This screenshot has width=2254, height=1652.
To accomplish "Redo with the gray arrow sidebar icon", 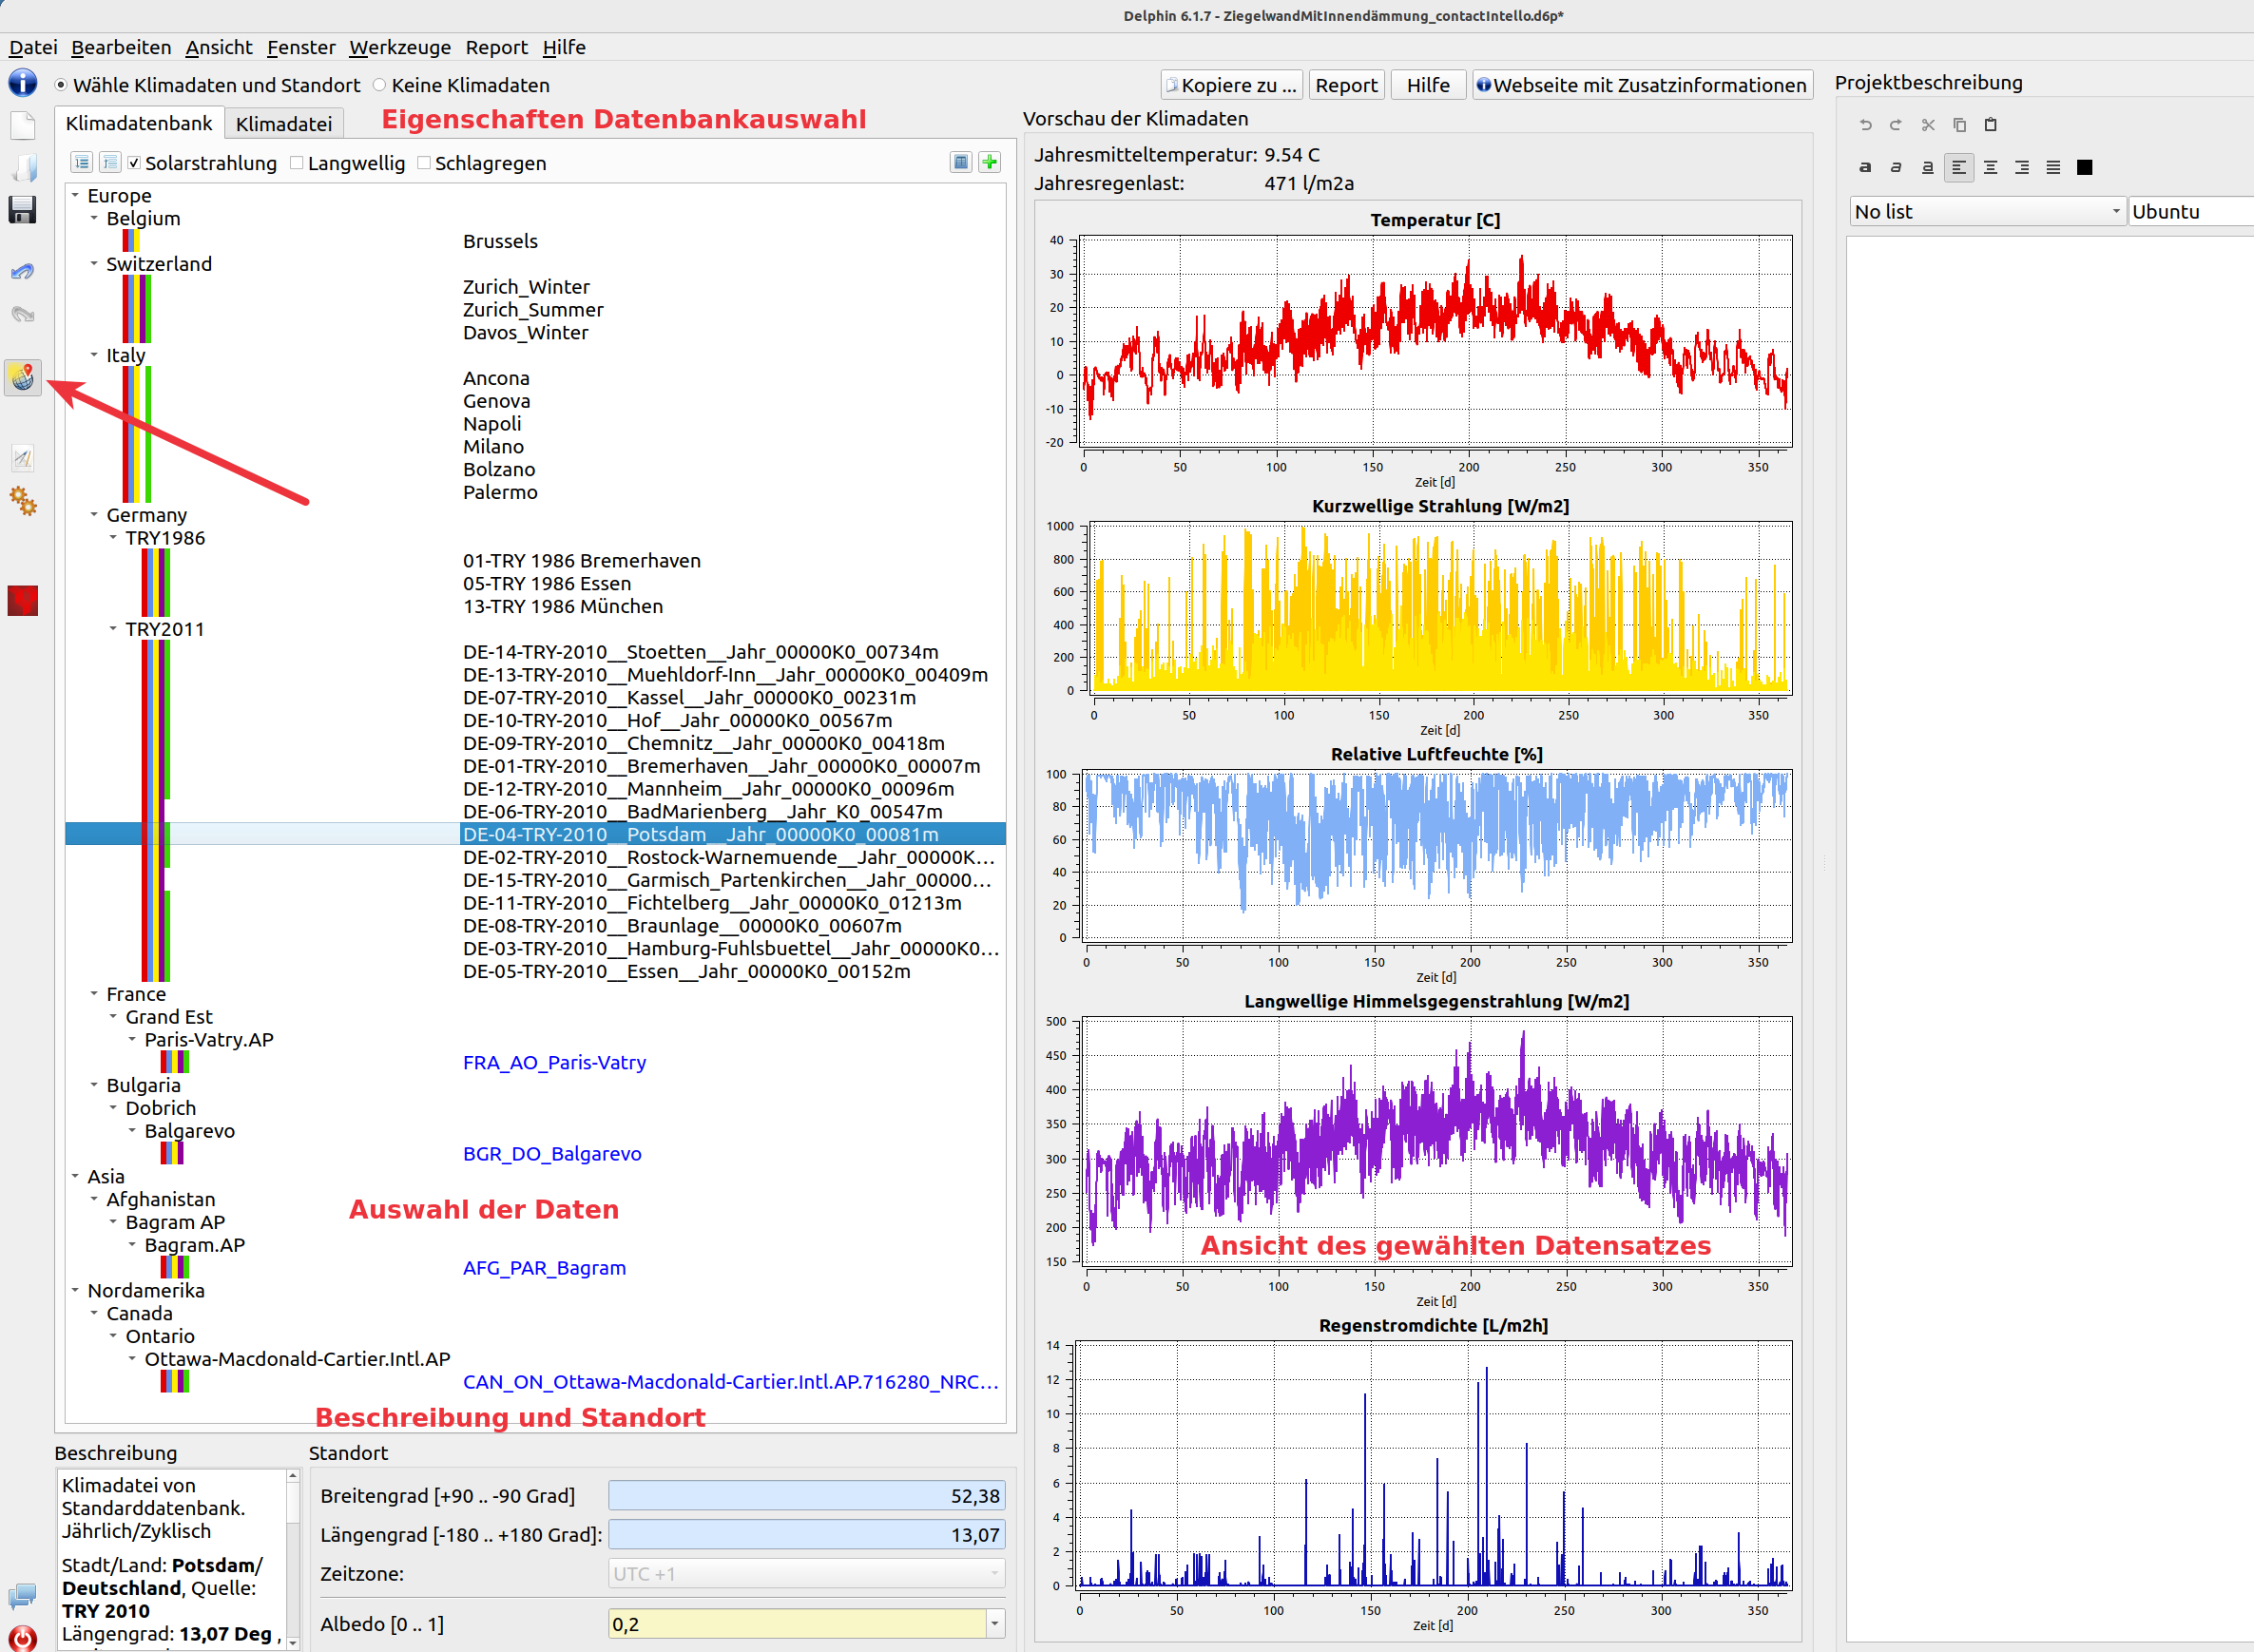I will coord(22,314).
